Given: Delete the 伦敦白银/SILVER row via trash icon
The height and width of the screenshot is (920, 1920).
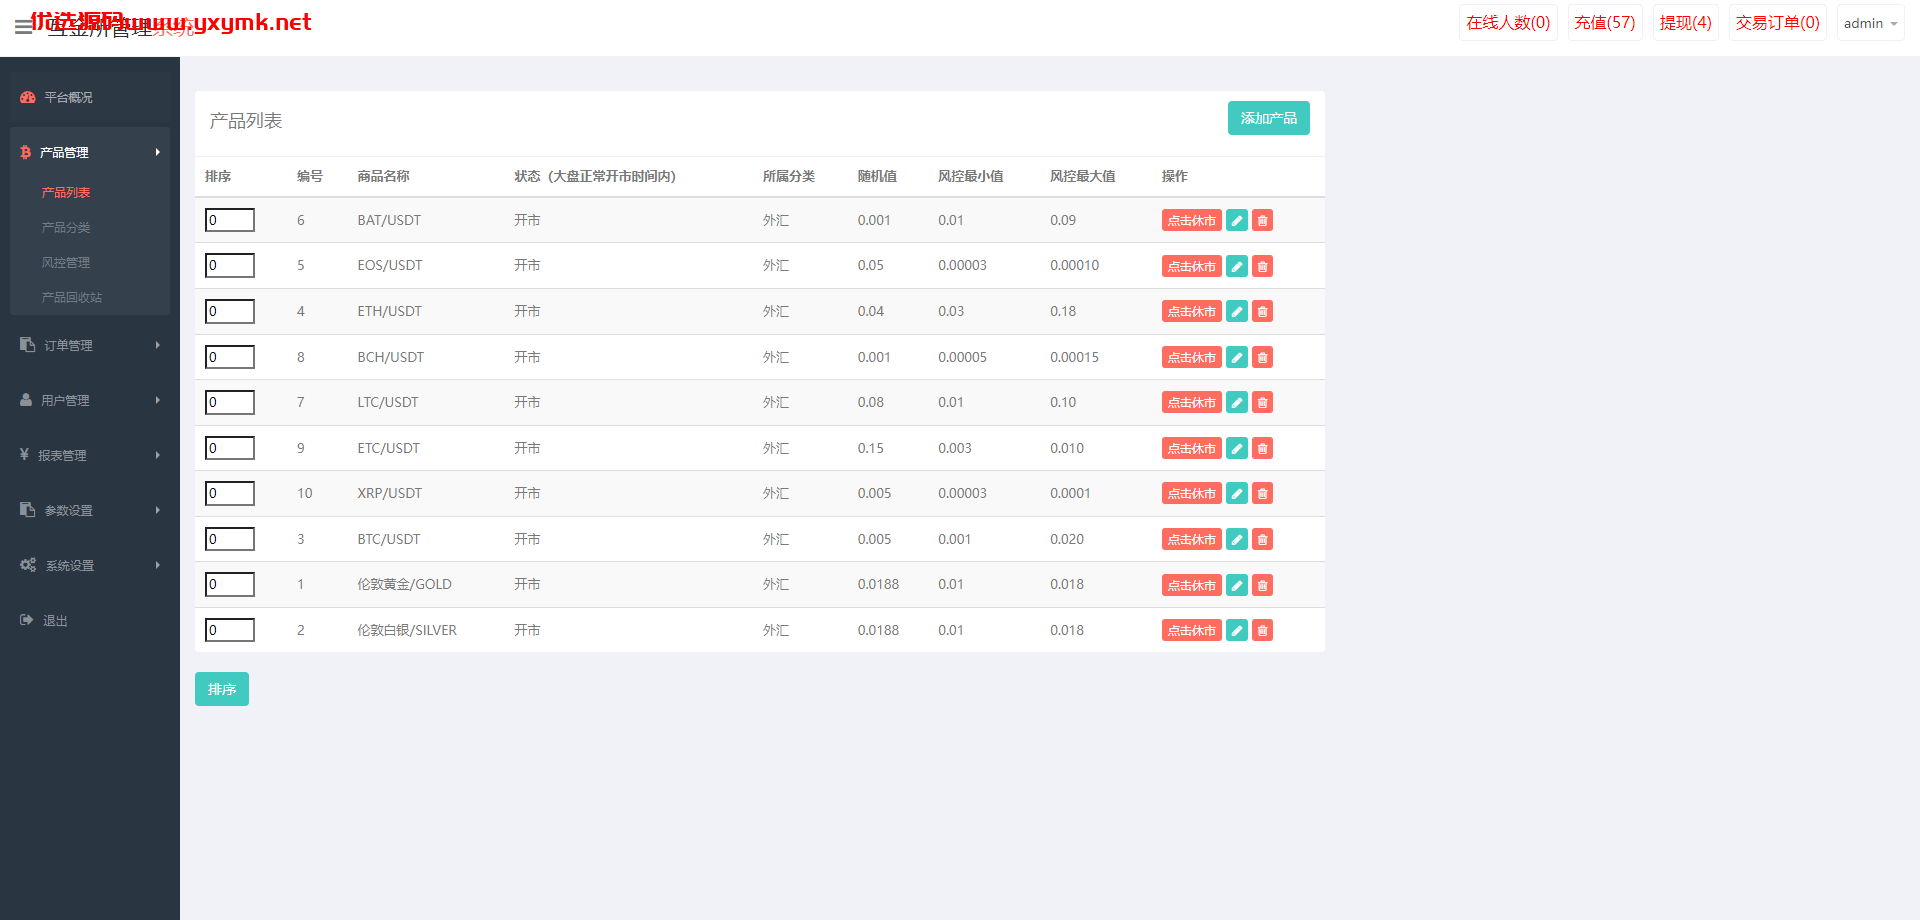Looking at the screenshot, I should pyautogui.click(x=1263, y=630).
